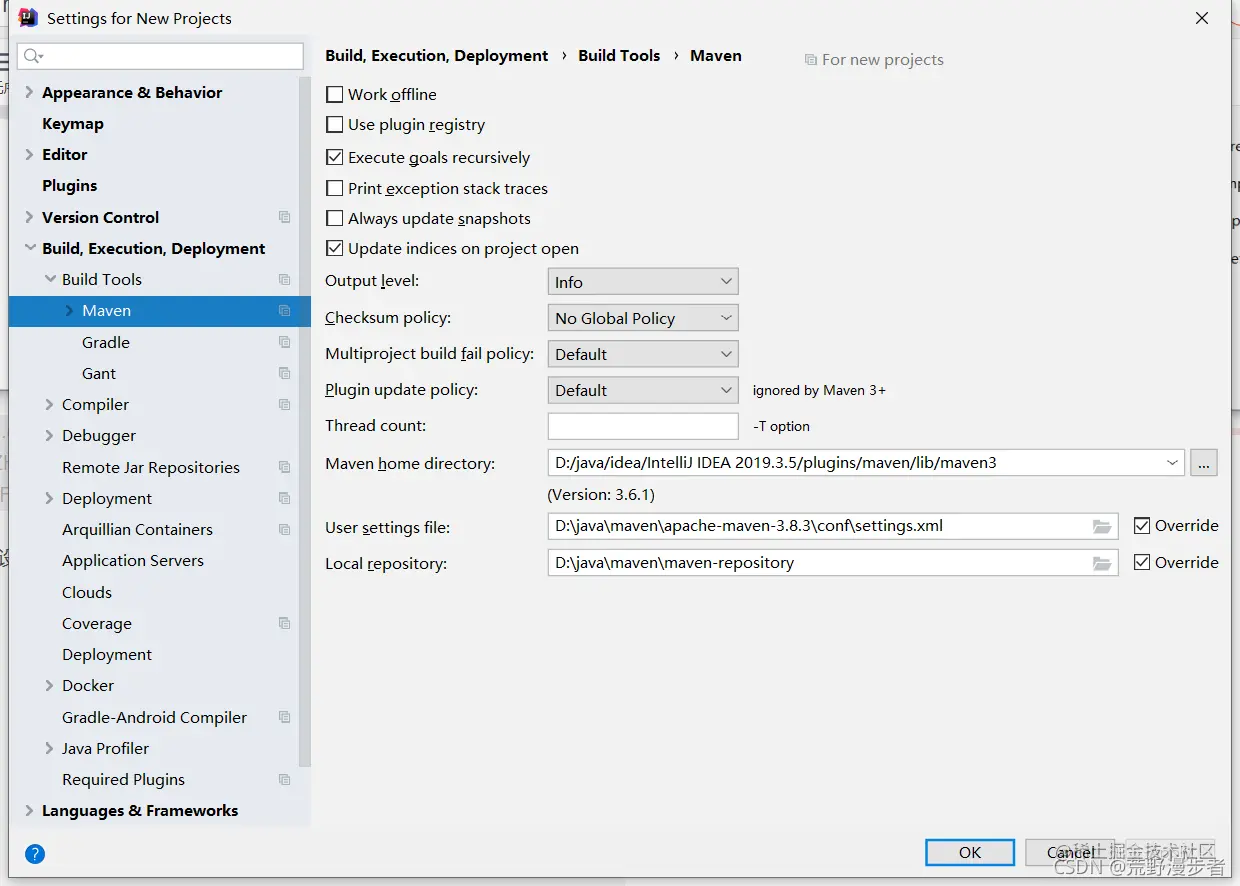Toggle Override for User settings file
1240x886 pixels.
point(1142,526)
